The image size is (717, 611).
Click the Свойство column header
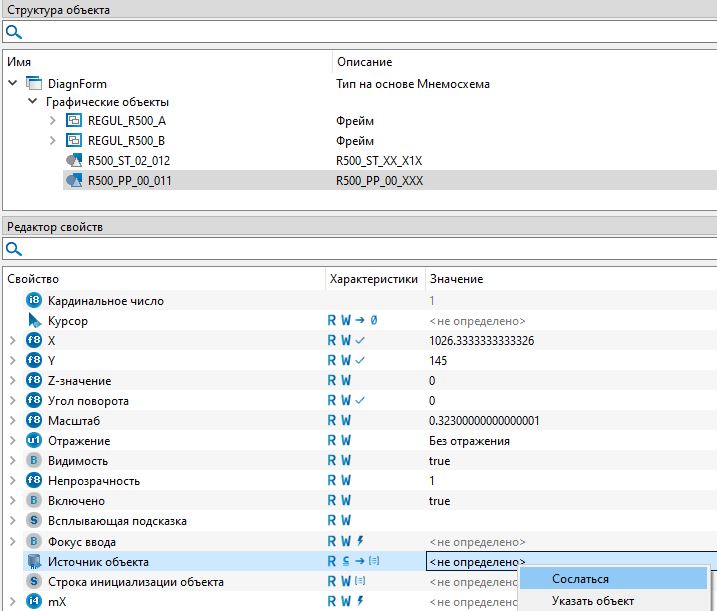34,279
